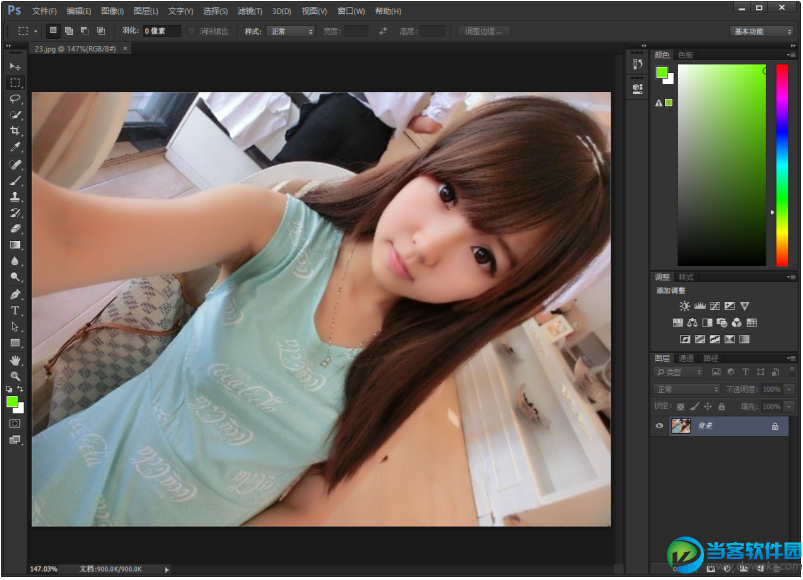Select the Zoom tool
The width and height of the screenshot is (803, 580).
click(x=15, y=376)
